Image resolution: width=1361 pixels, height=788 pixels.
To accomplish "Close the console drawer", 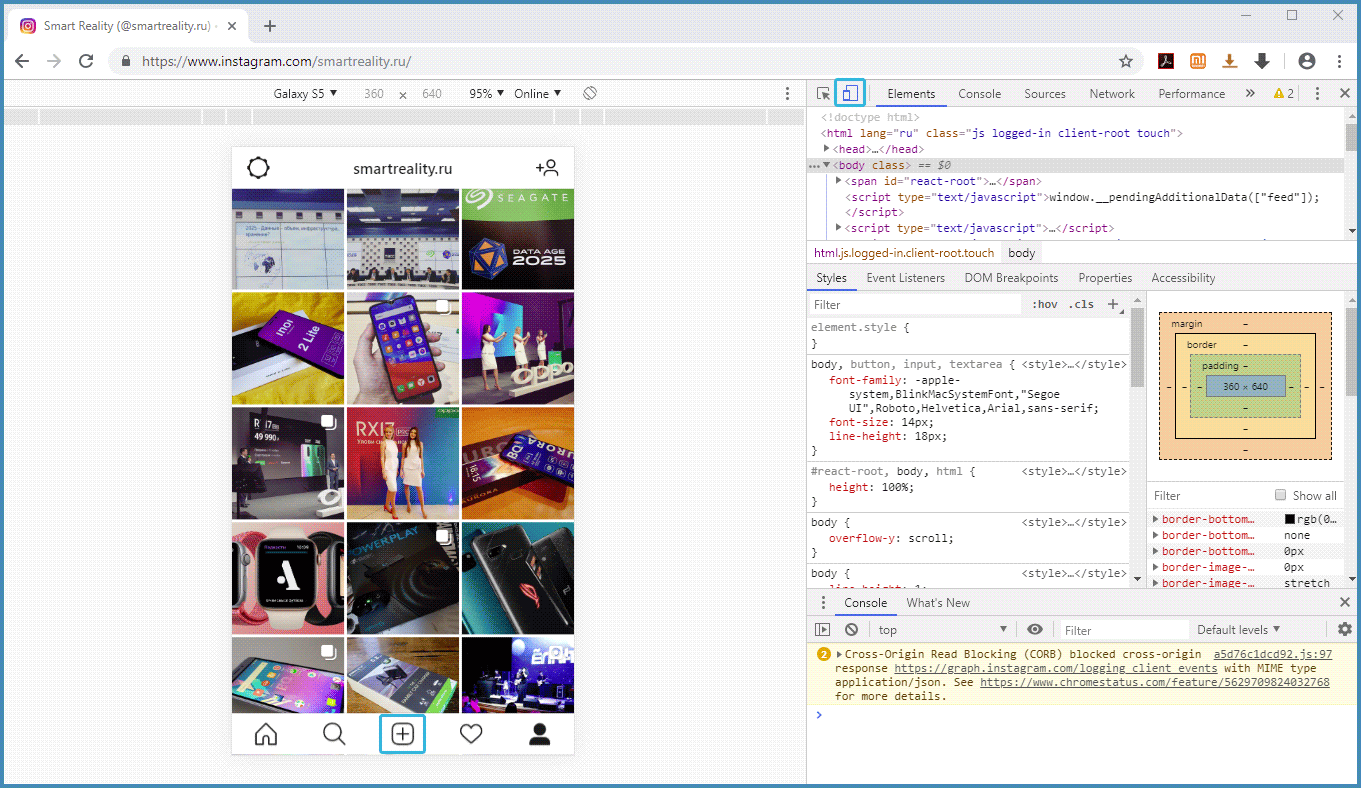I will click(1345, 603).
